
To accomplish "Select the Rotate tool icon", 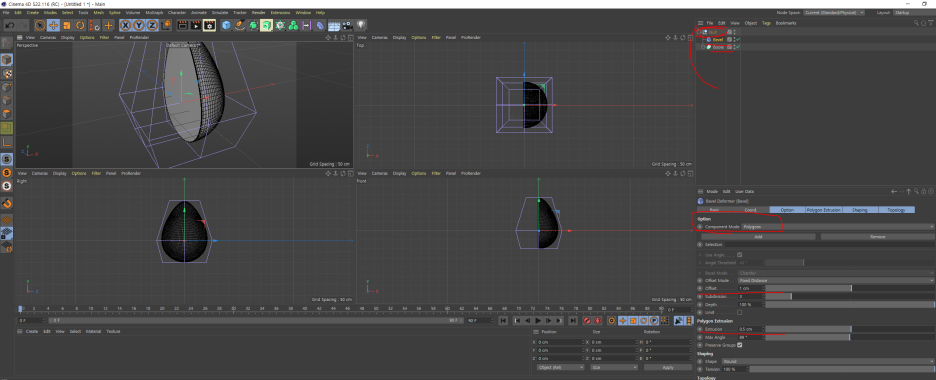I will point(80,25).
